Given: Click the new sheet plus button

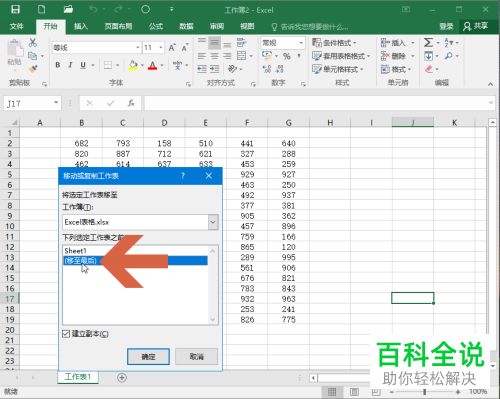Looking at the screenshot, I should pyautogui.click(x=122, y=378).
